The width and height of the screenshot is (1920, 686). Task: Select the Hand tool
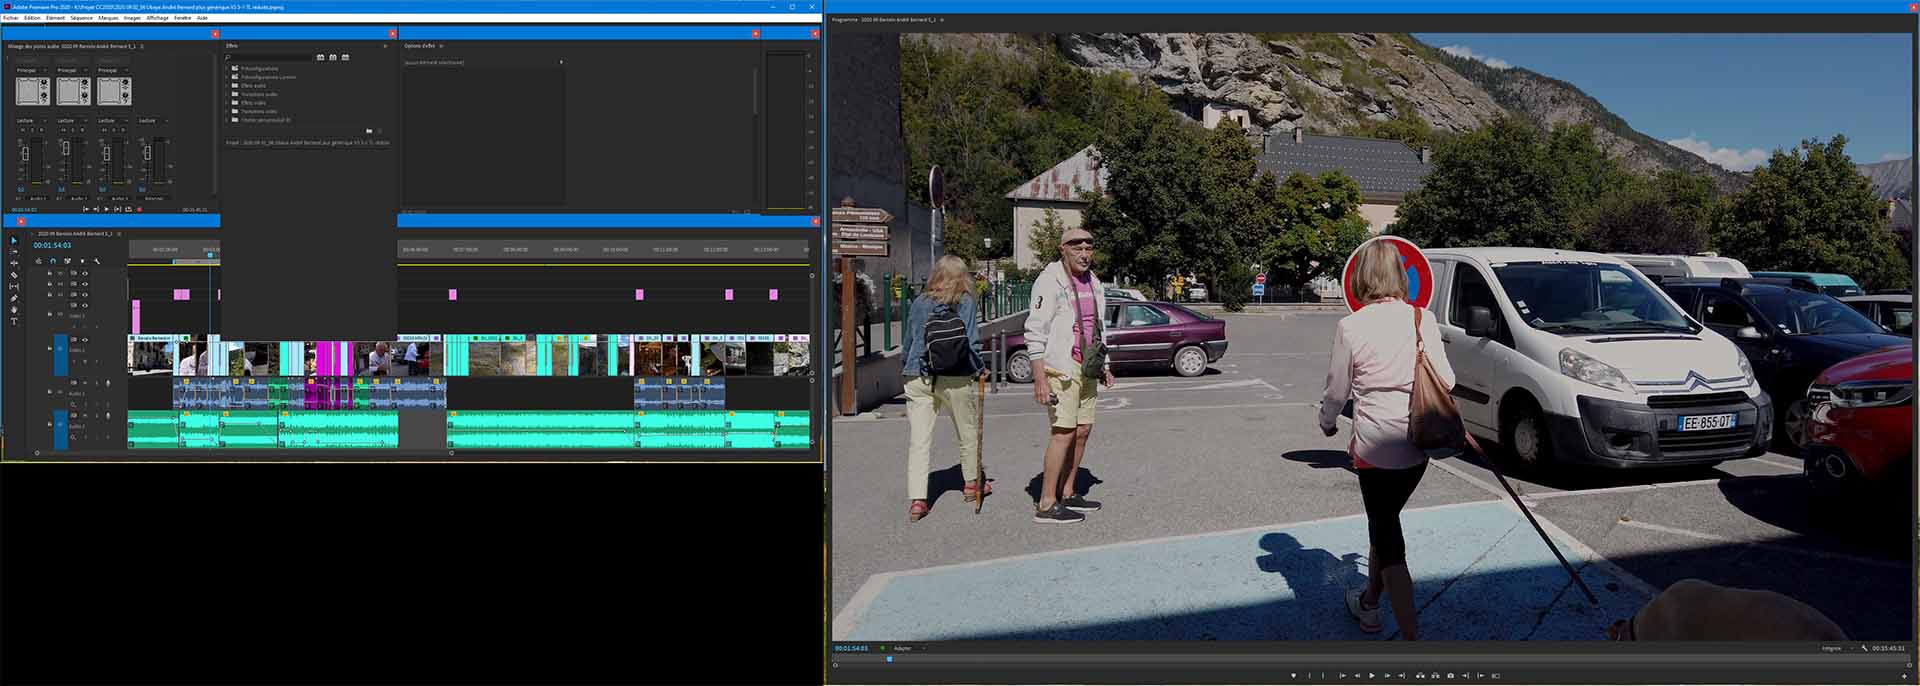[14, 310]
